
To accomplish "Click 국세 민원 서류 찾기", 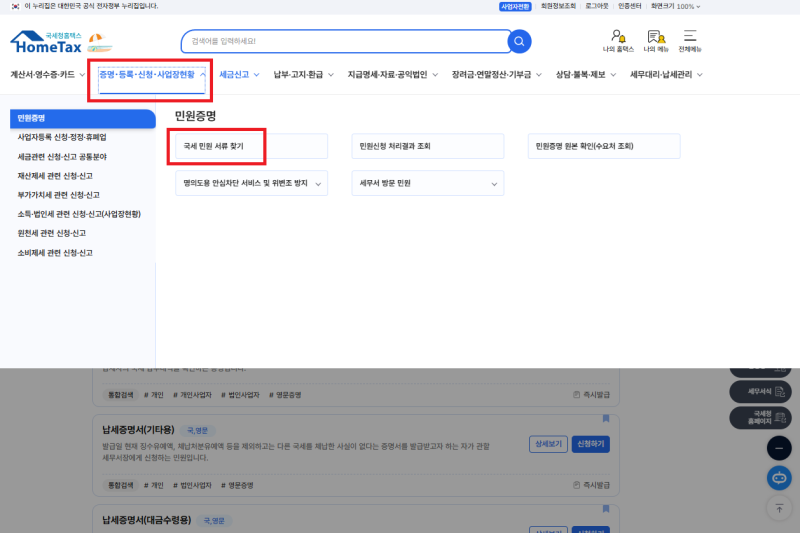I will (x=251, y=146).
